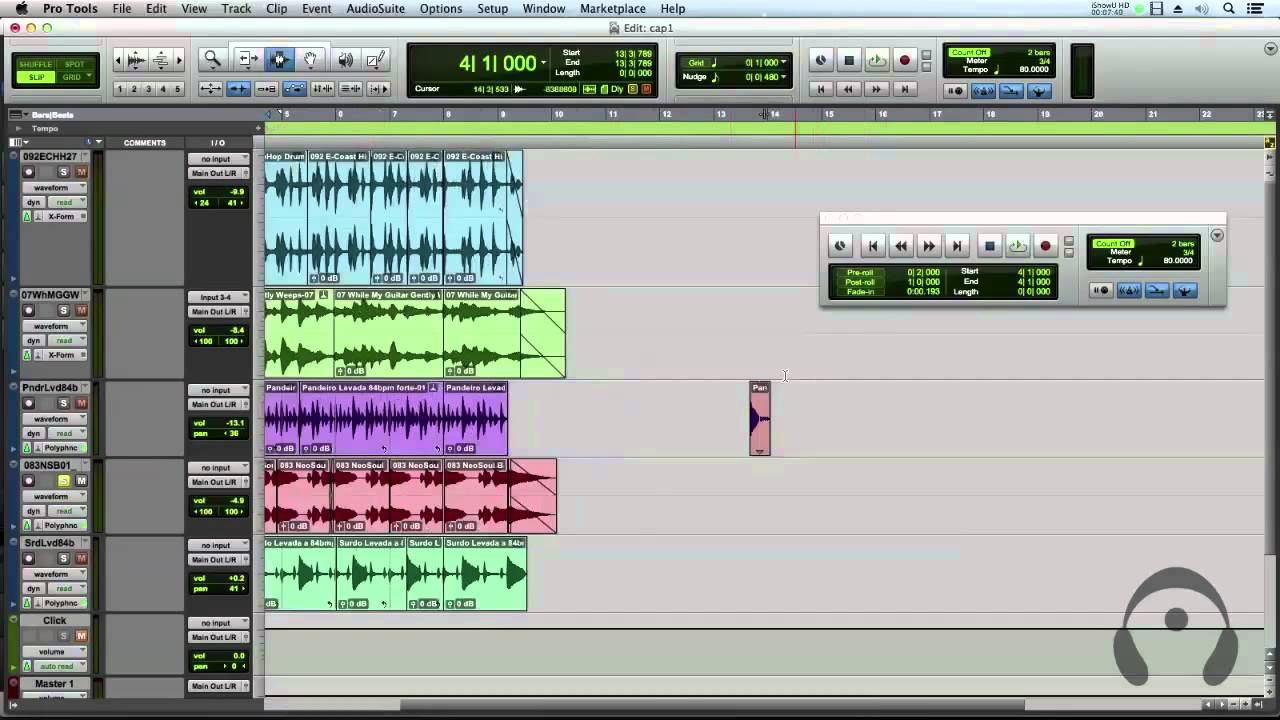Open the Setup menu
The image size is (1280, 720).
[x=492, y=9]
